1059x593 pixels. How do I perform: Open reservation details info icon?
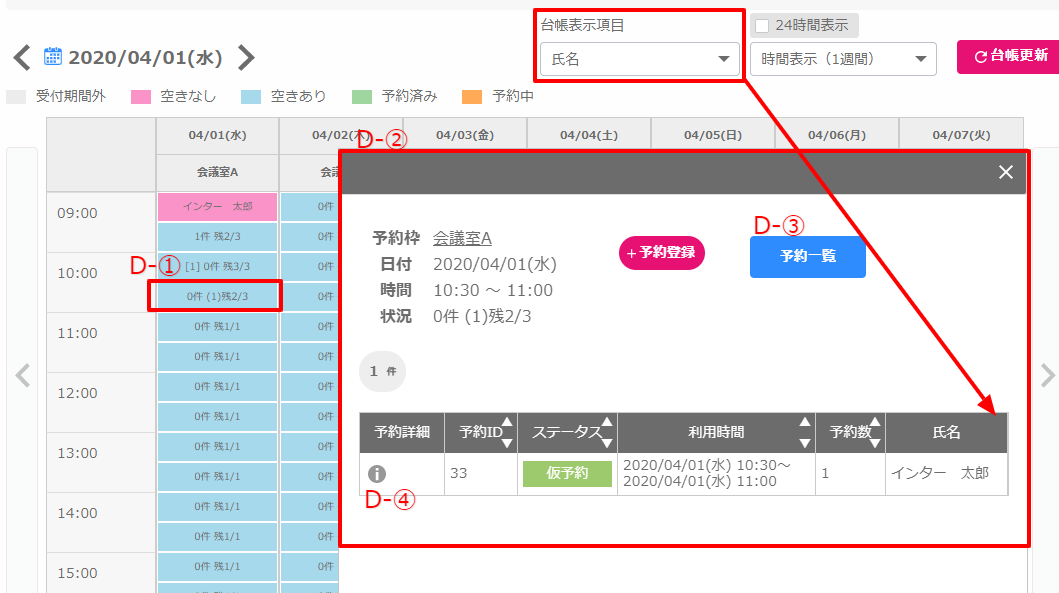(x=377, y=474)
